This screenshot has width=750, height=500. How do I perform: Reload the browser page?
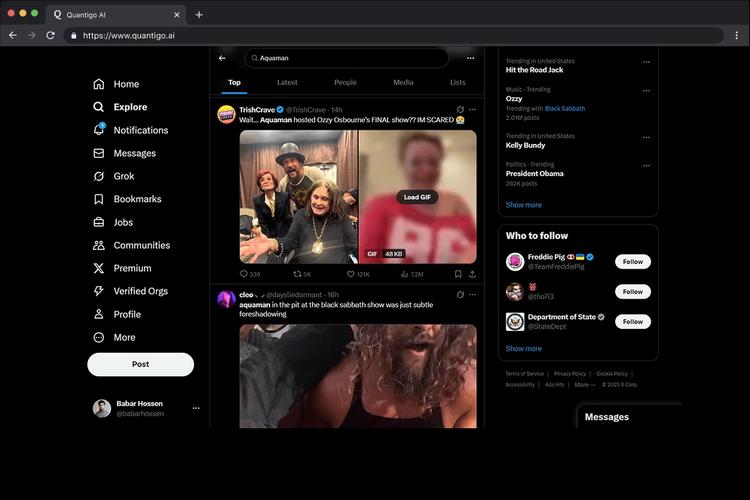pyautogui.click(x=50, y=35)
